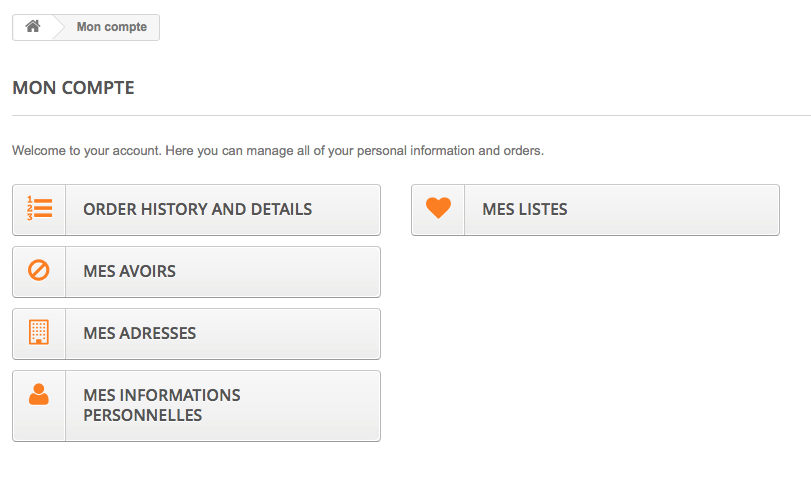Open the Mes Listes wishlist page
Viewport: 811px width, 478px height.
pyautogui.click(x=595, y=210)
